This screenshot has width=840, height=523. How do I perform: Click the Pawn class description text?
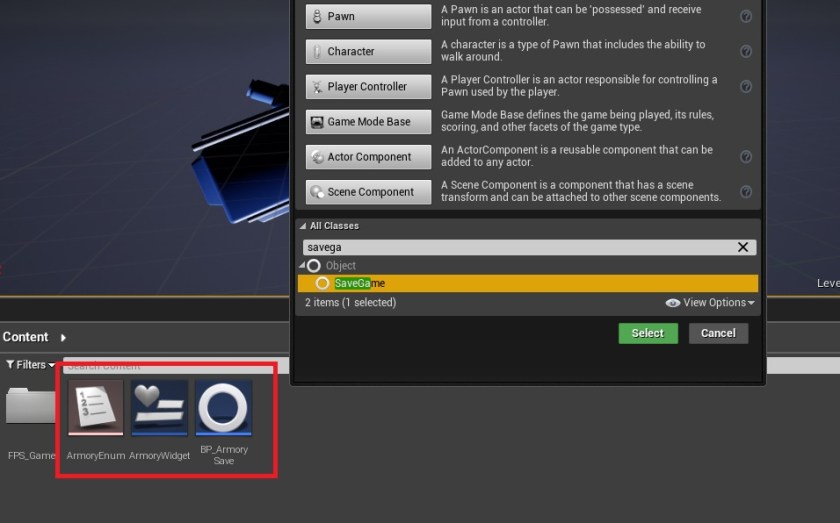click(571, 16)
